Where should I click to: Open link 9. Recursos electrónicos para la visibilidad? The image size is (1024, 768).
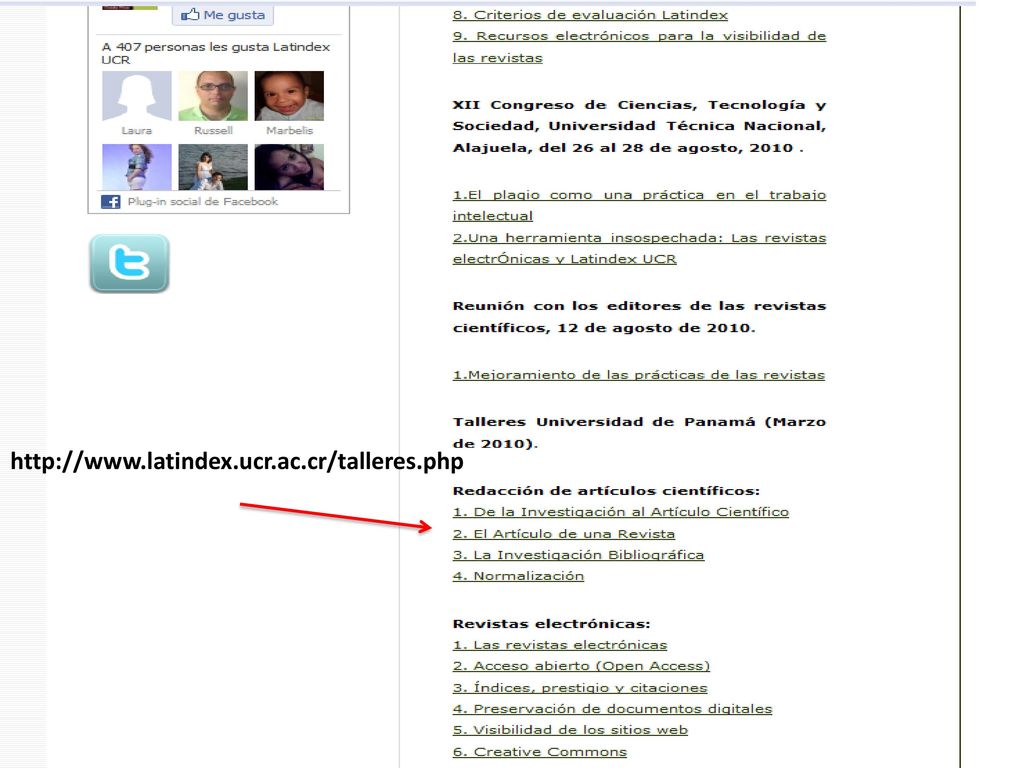pyautogui.click(x=639, y=47)
